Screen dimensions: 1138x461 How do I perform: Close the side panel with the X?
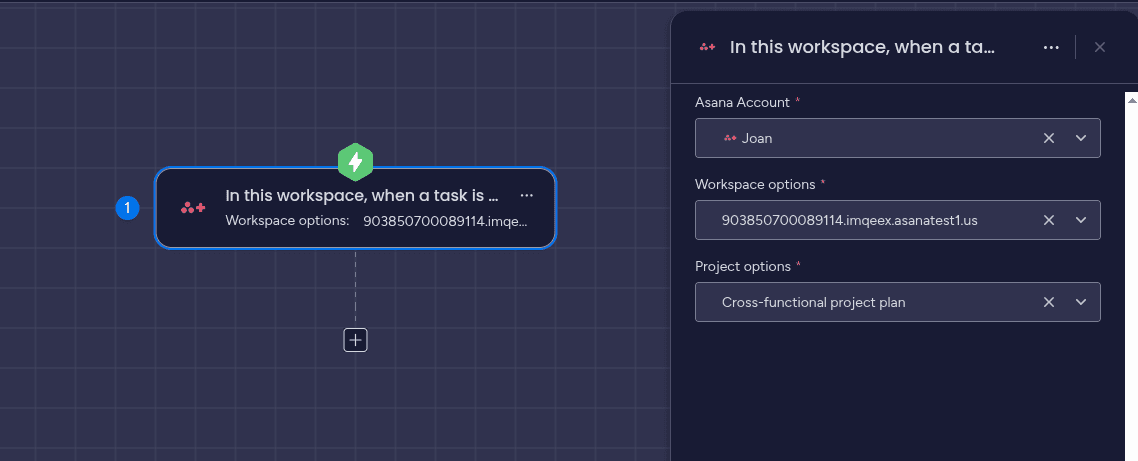tap(1100, 47)
